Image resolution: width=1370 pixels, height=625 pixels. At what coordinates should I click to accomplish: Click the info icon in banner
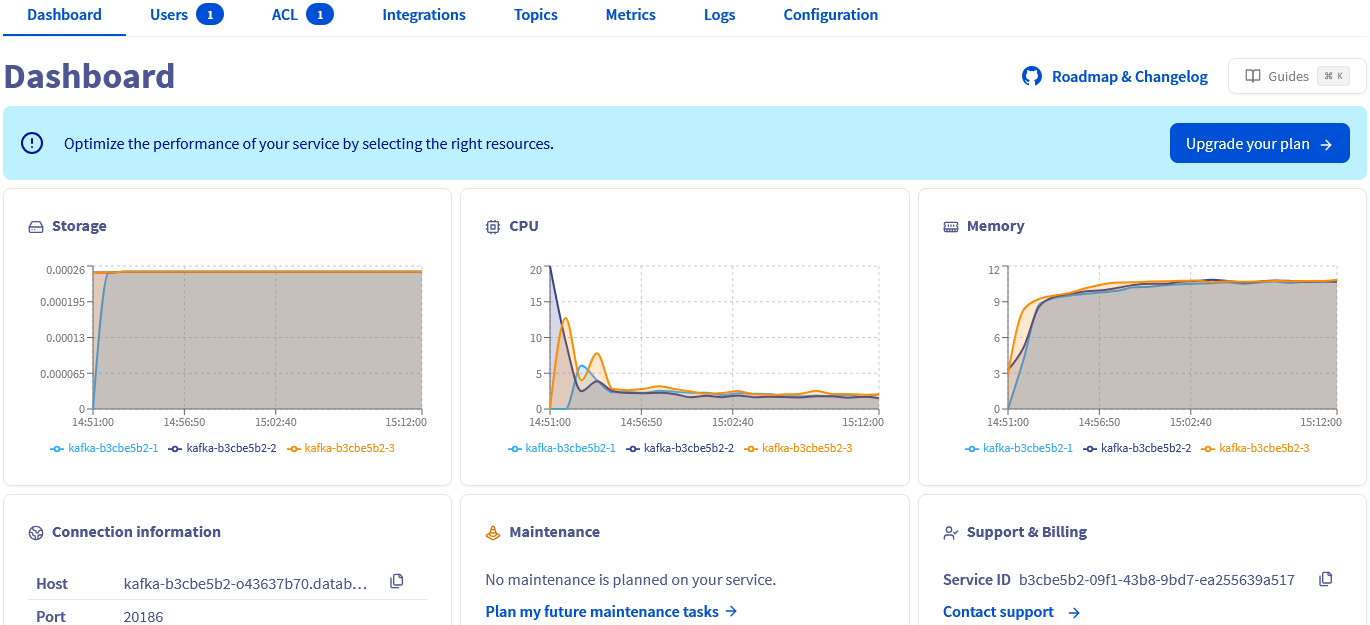33,143
